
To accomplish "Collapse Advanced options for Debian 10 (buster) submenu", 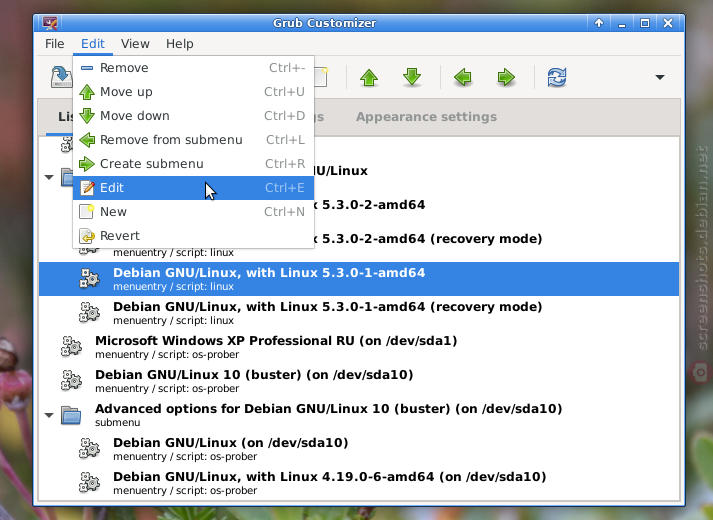I will 49,415.
